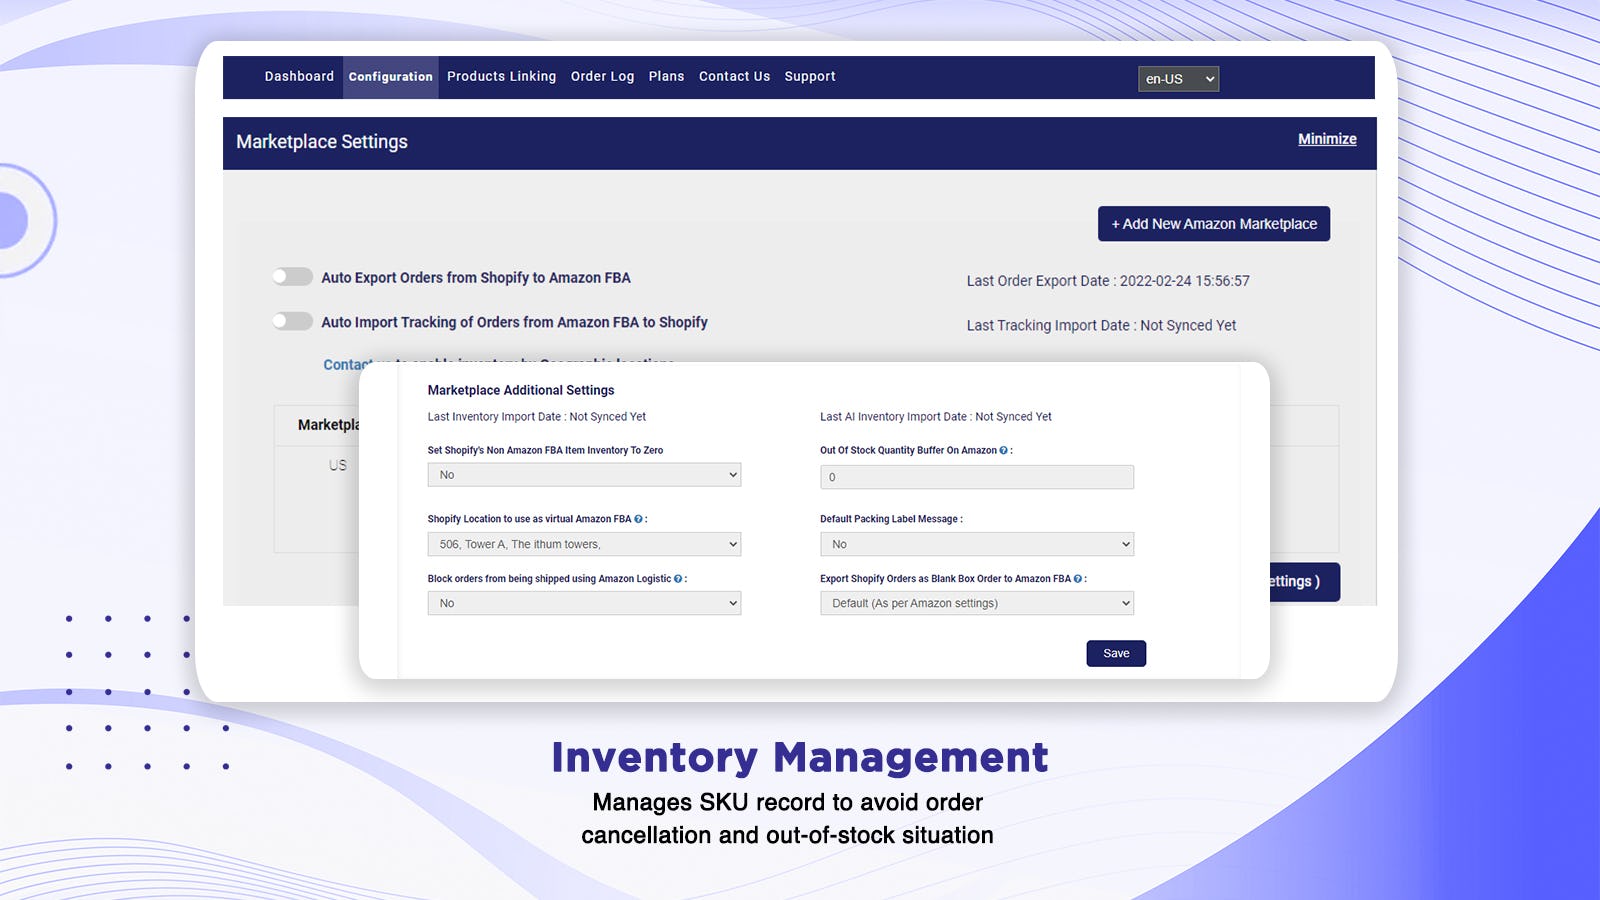Toggle Auto Import Tracking of Orders switch
The height and width of the screenshot is (900, 1600).
tap(292, 321)
